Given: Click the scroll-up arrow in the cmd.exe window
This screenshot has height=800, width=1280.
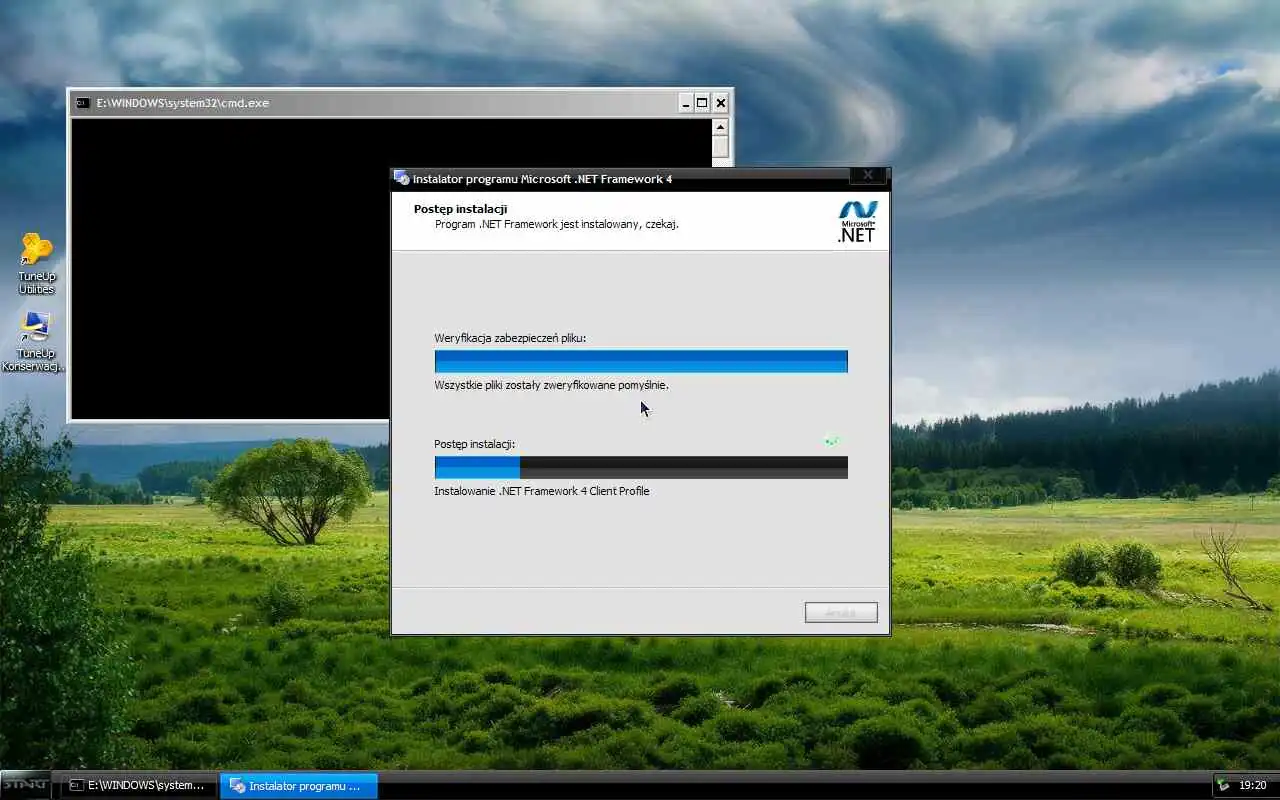Looking at the screenshot, I should (x=720, y=127).
